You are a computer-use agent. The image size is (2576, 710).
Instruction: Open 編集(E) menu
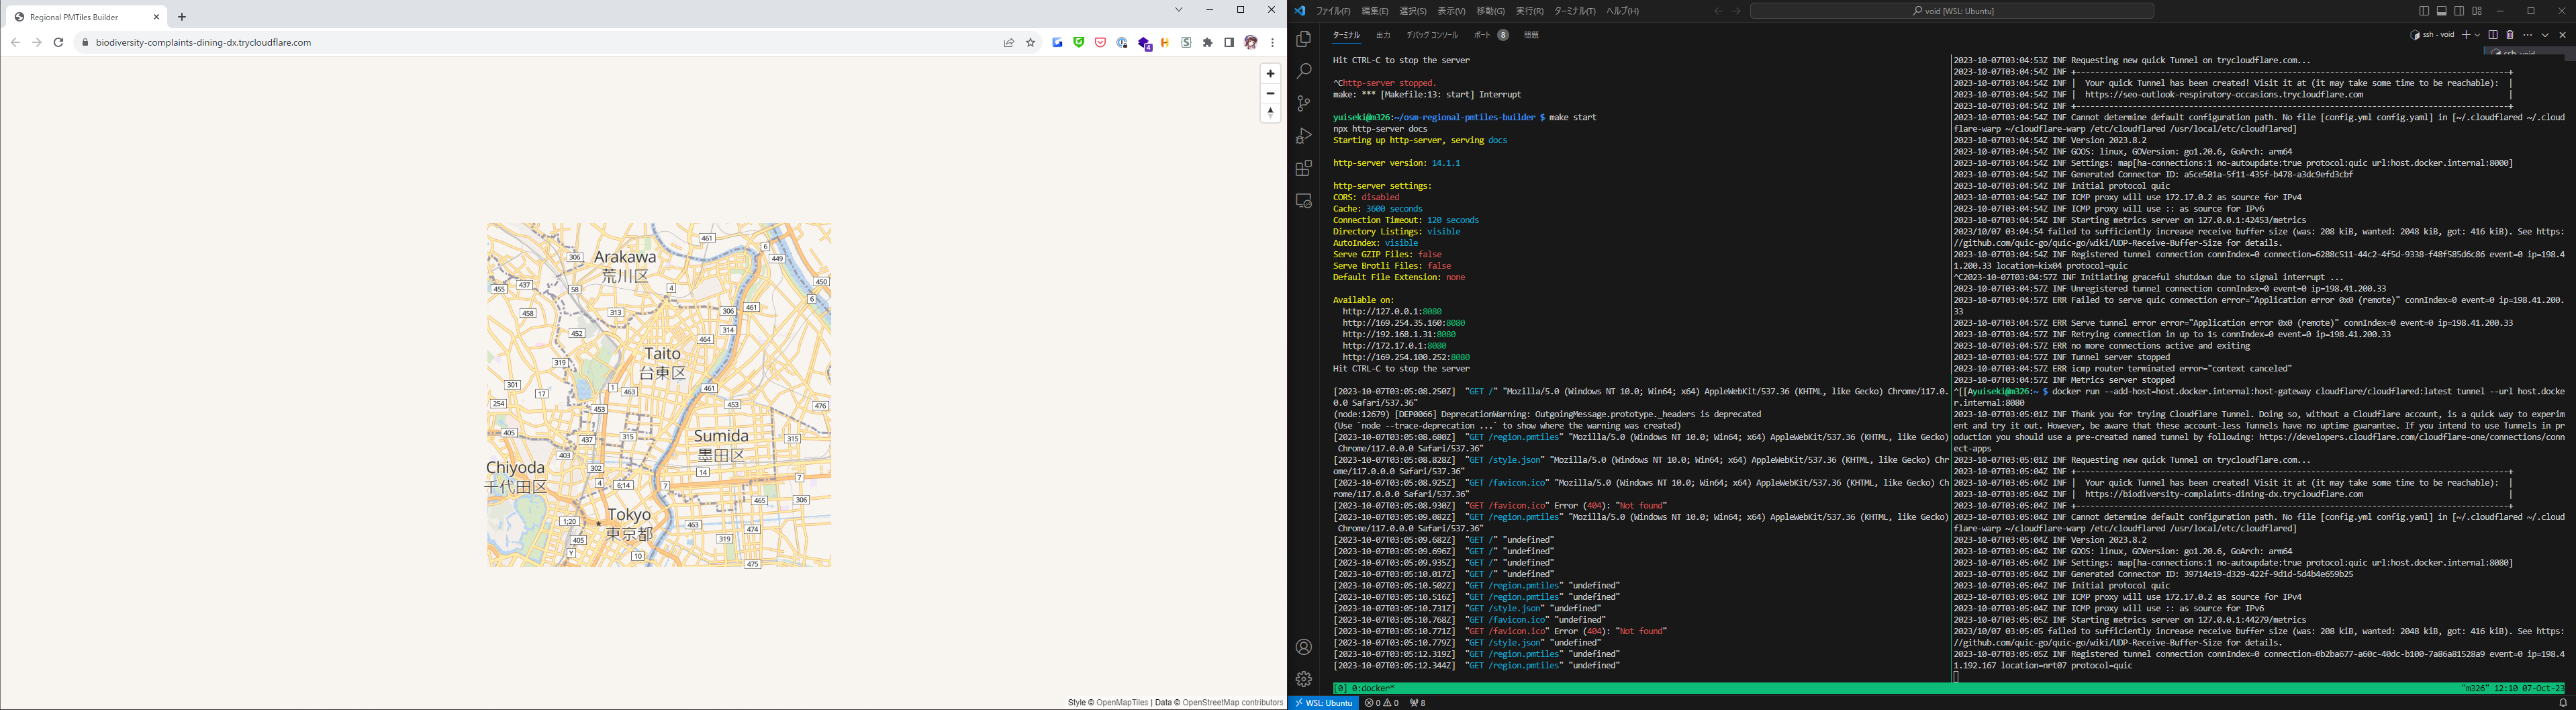click(x=1374, y=11)
